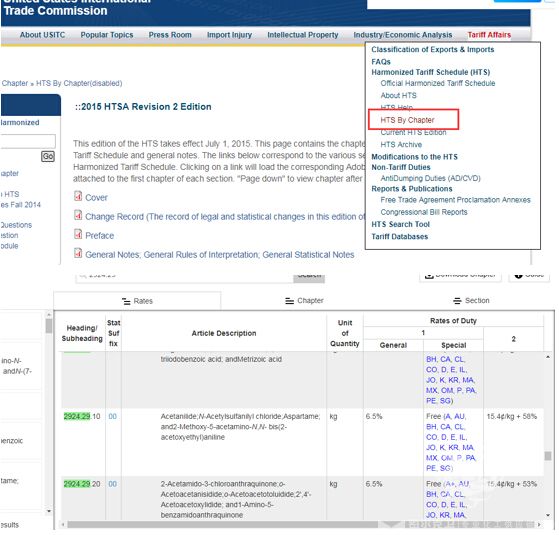Open the Preface PDF icon
559x535 pixels.
click(x=78, y=234)
